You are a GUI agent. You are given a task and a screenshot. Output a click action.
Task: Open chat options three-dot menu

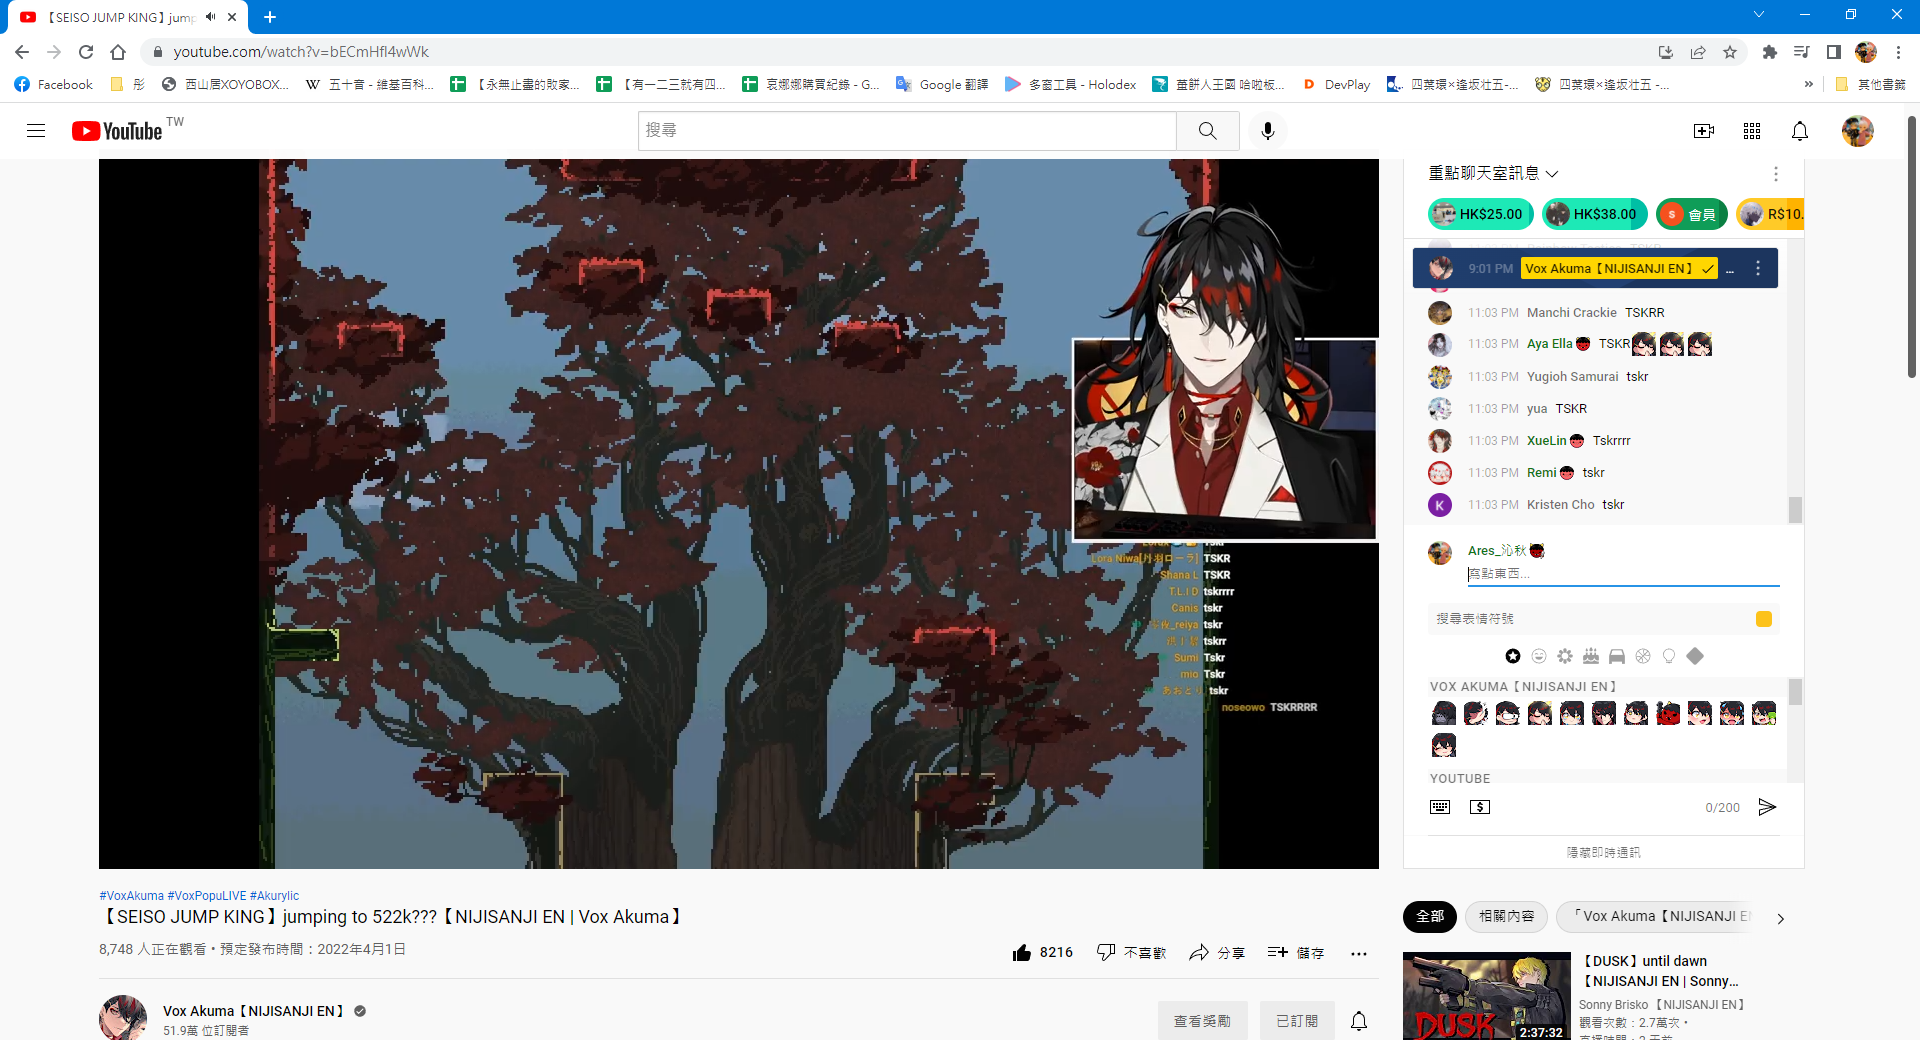tap(1776, 174)
